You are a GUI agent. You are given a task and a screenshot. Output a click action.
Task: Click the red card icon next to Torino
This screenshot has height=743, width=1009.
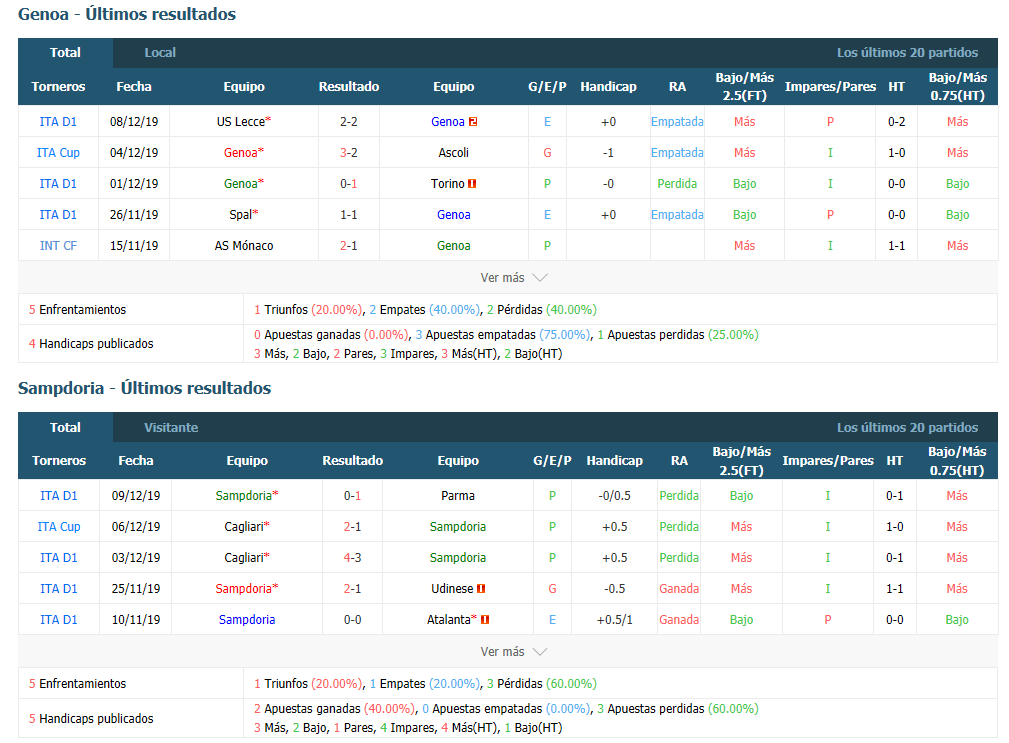(472, 183)
